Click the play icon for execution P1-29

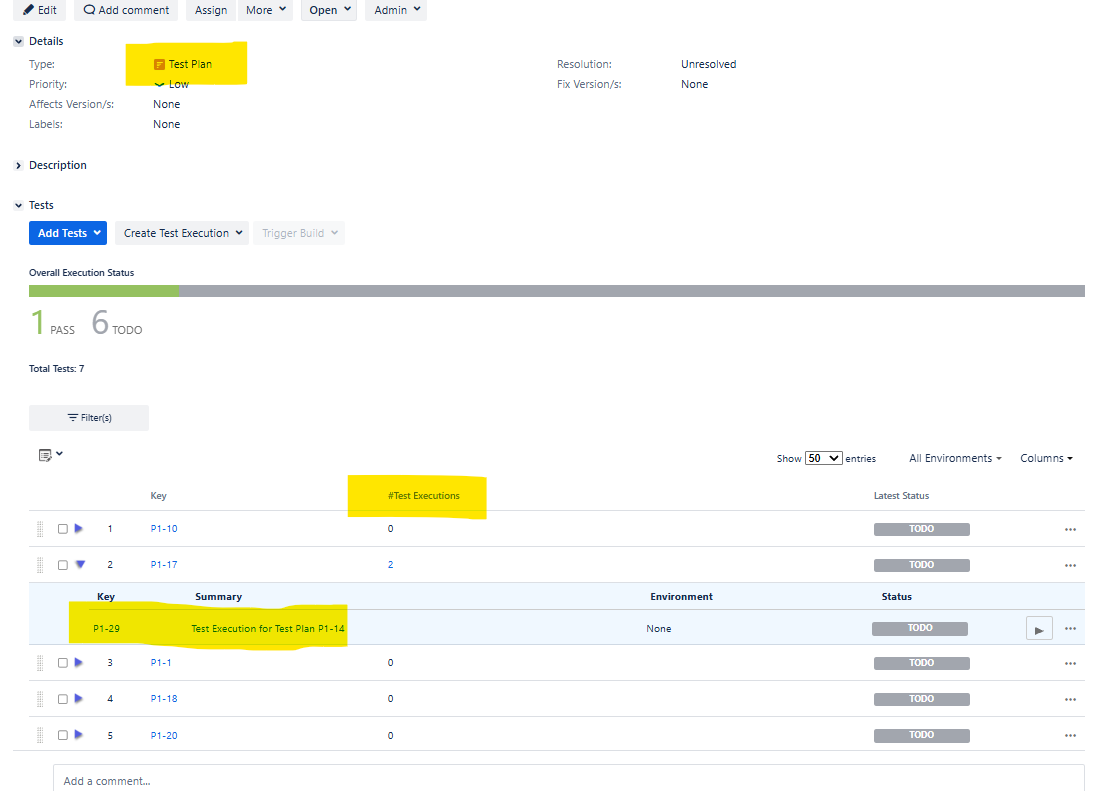[x=1039, y=628]
